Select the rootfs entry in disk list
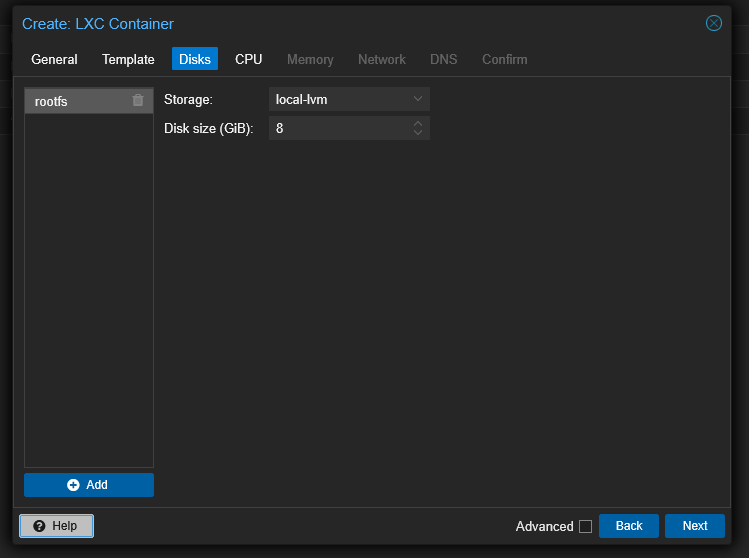Viewport: 749px width, 558px height. coord(89,101)
